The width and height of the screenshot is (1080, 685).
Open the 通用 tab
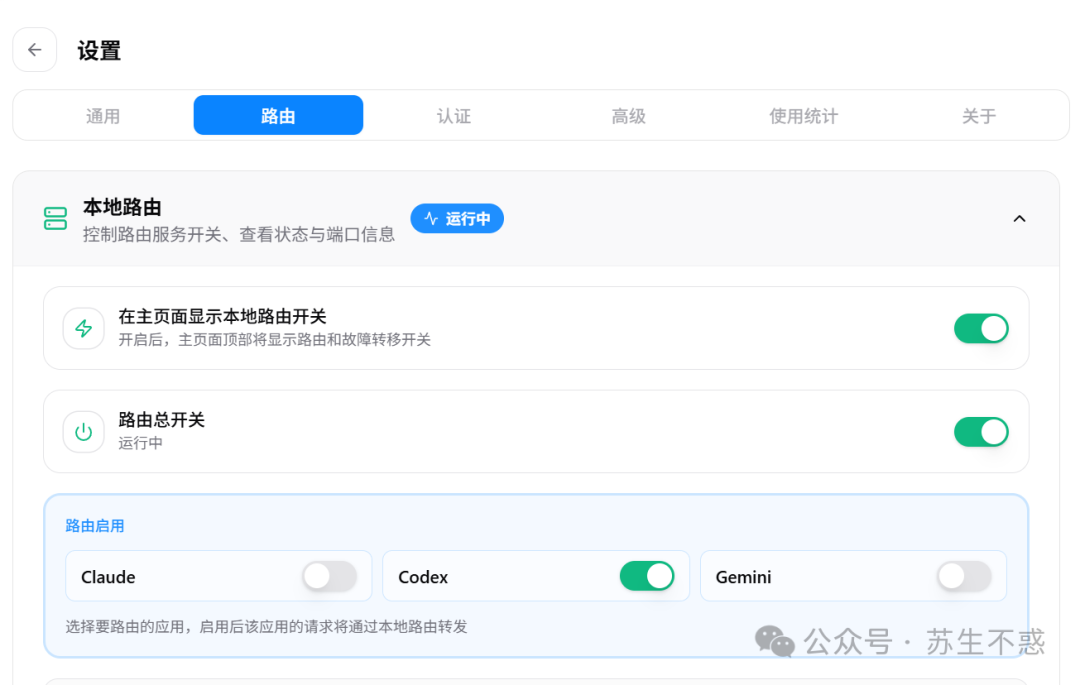(103, 116)
